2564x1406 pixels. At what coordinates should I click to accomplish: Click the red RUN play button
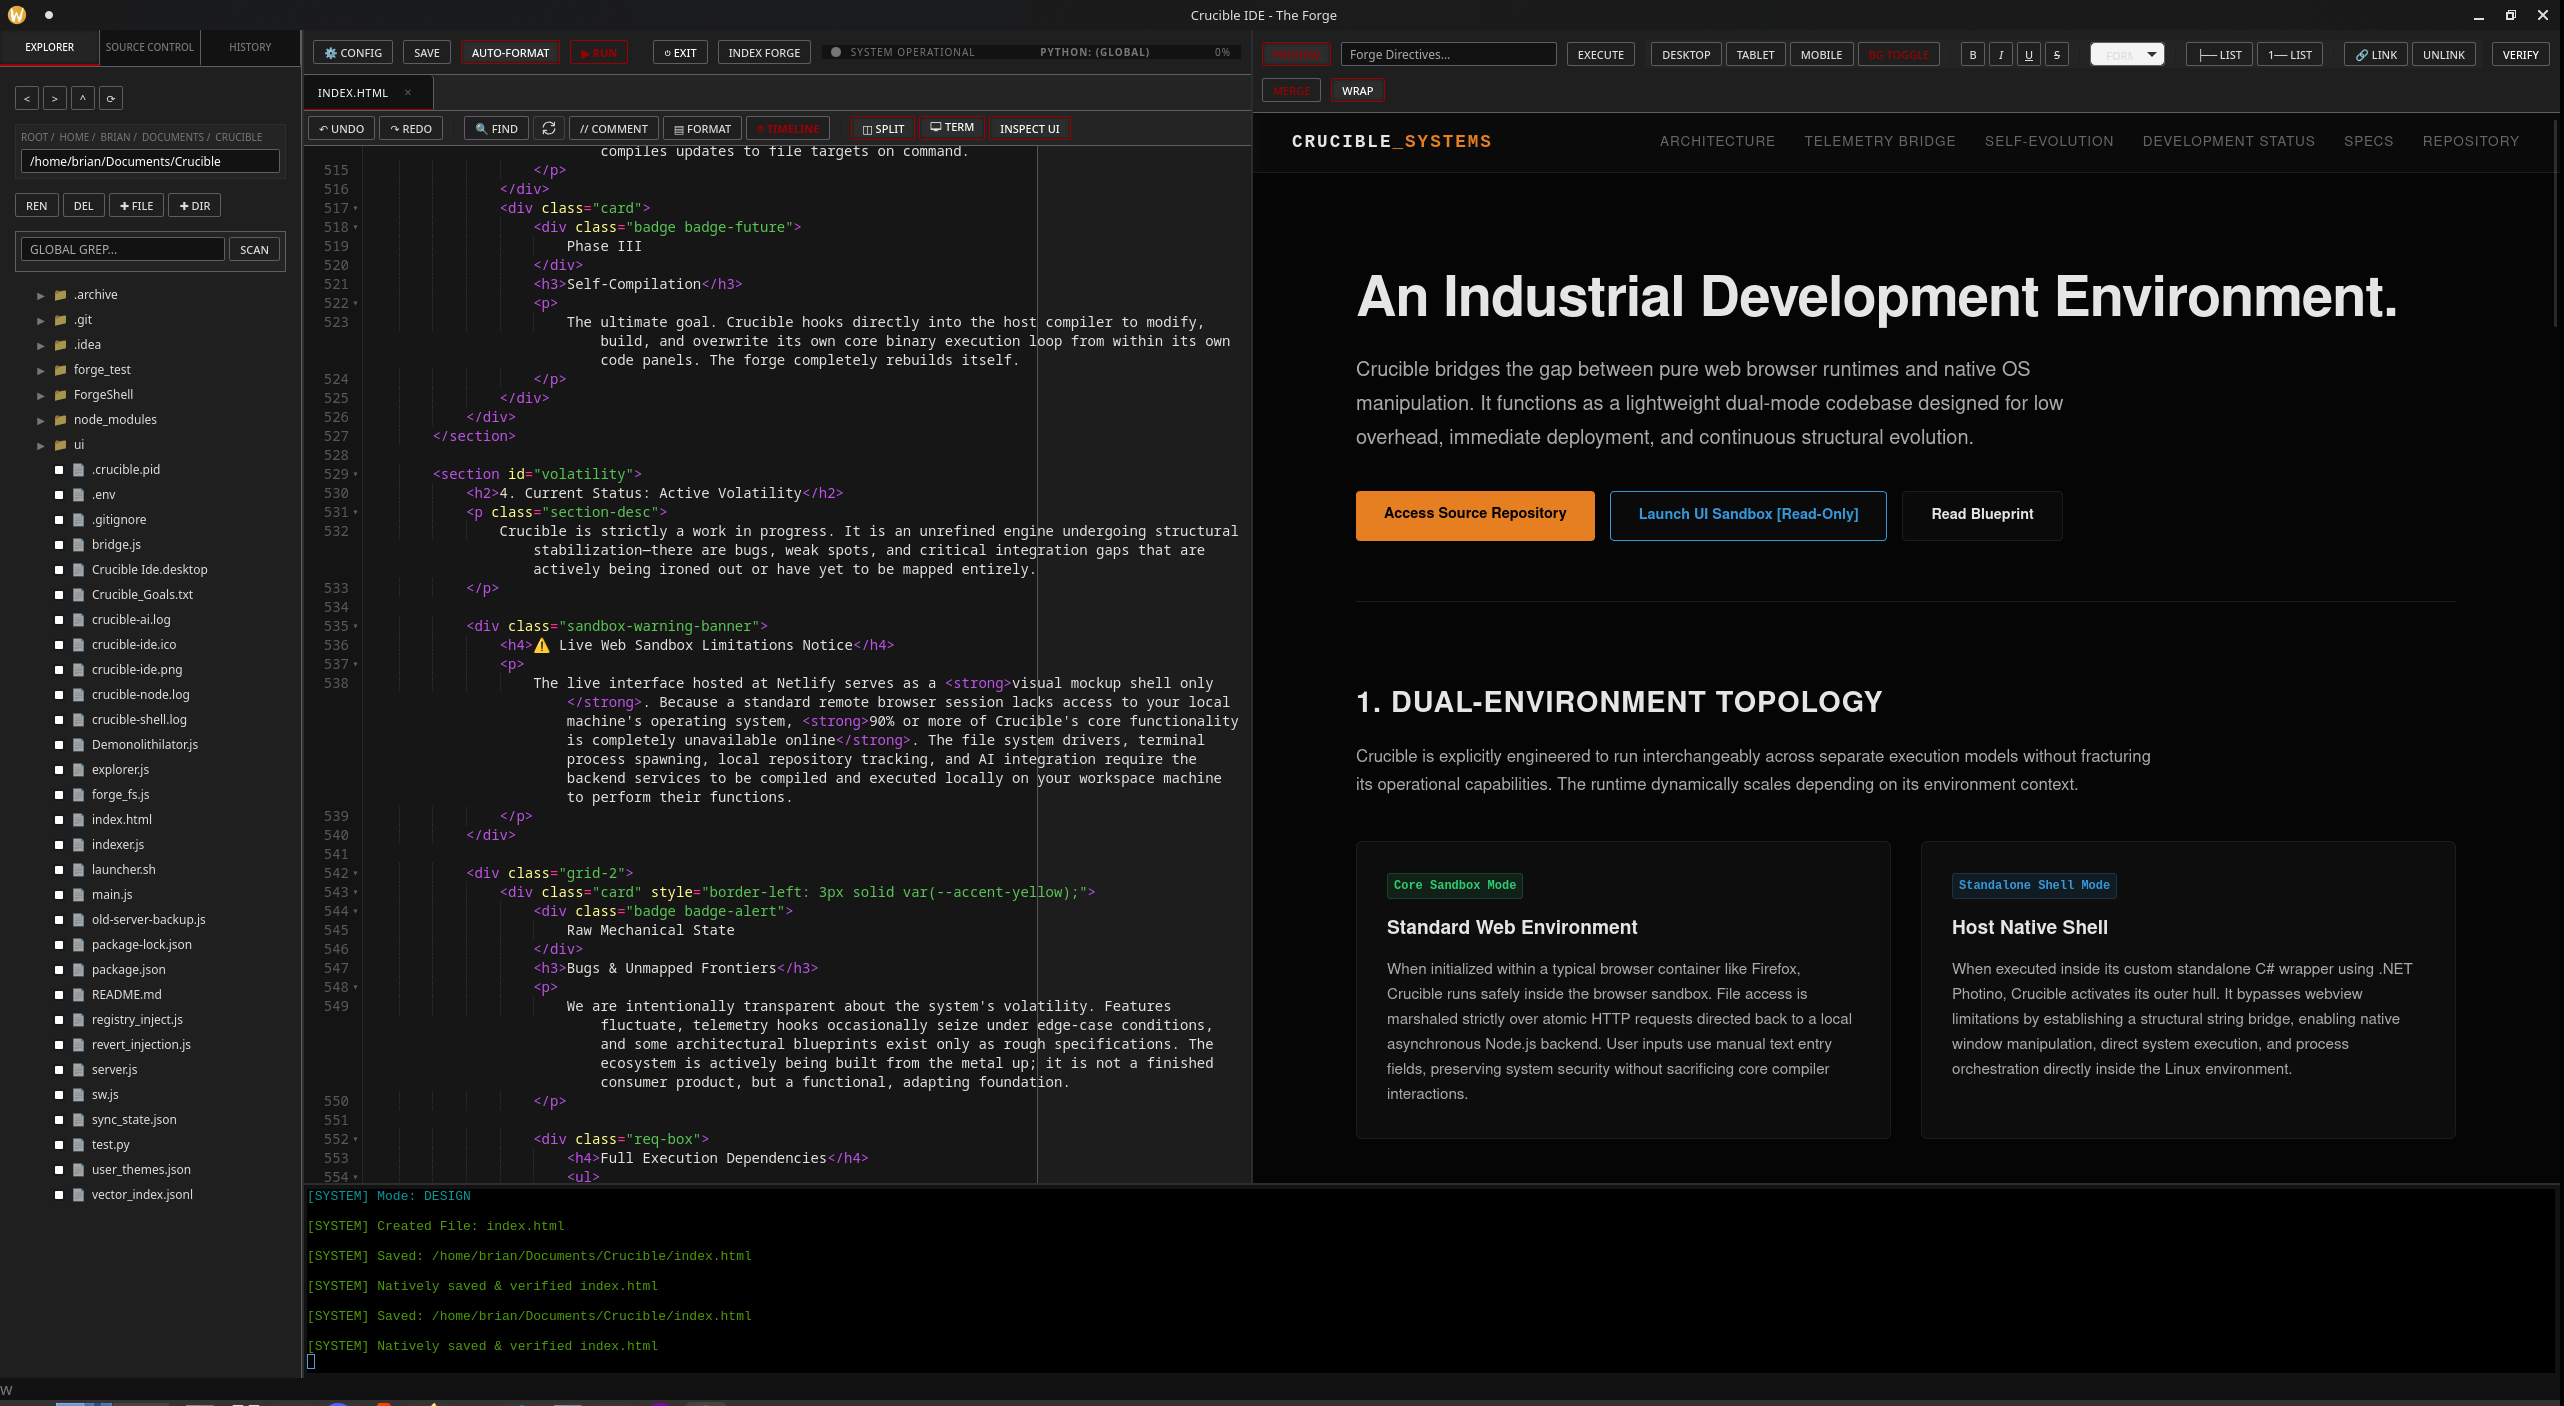coord(599,53)
